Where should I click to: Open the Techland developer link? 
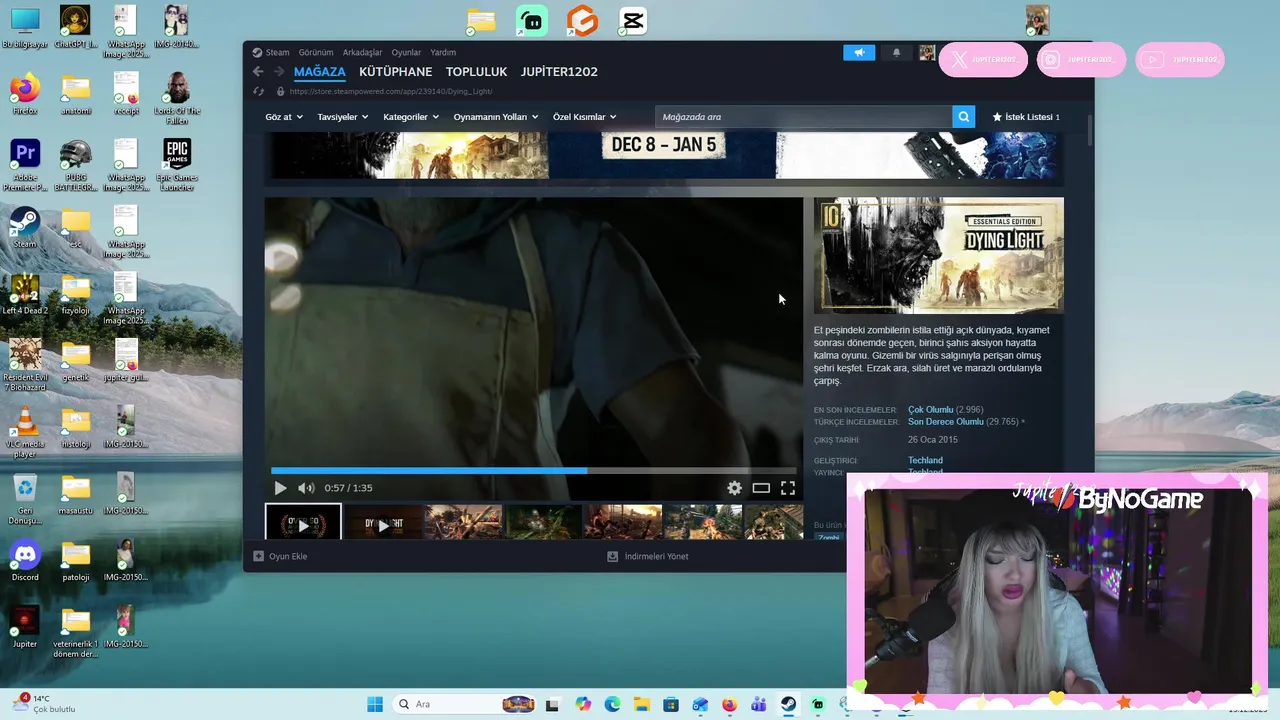[925, 460]
